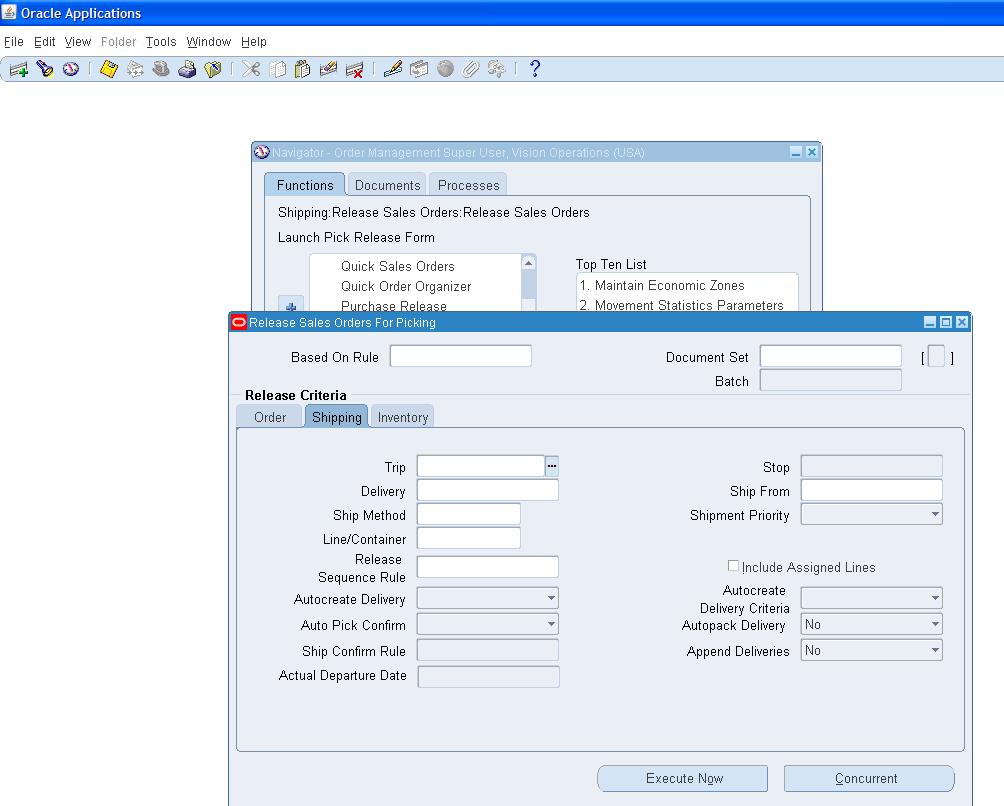Click the Copy toolbar icon
Image resolution: width=1004 pixels, height=806 pixels.
[x=277, y=69]
